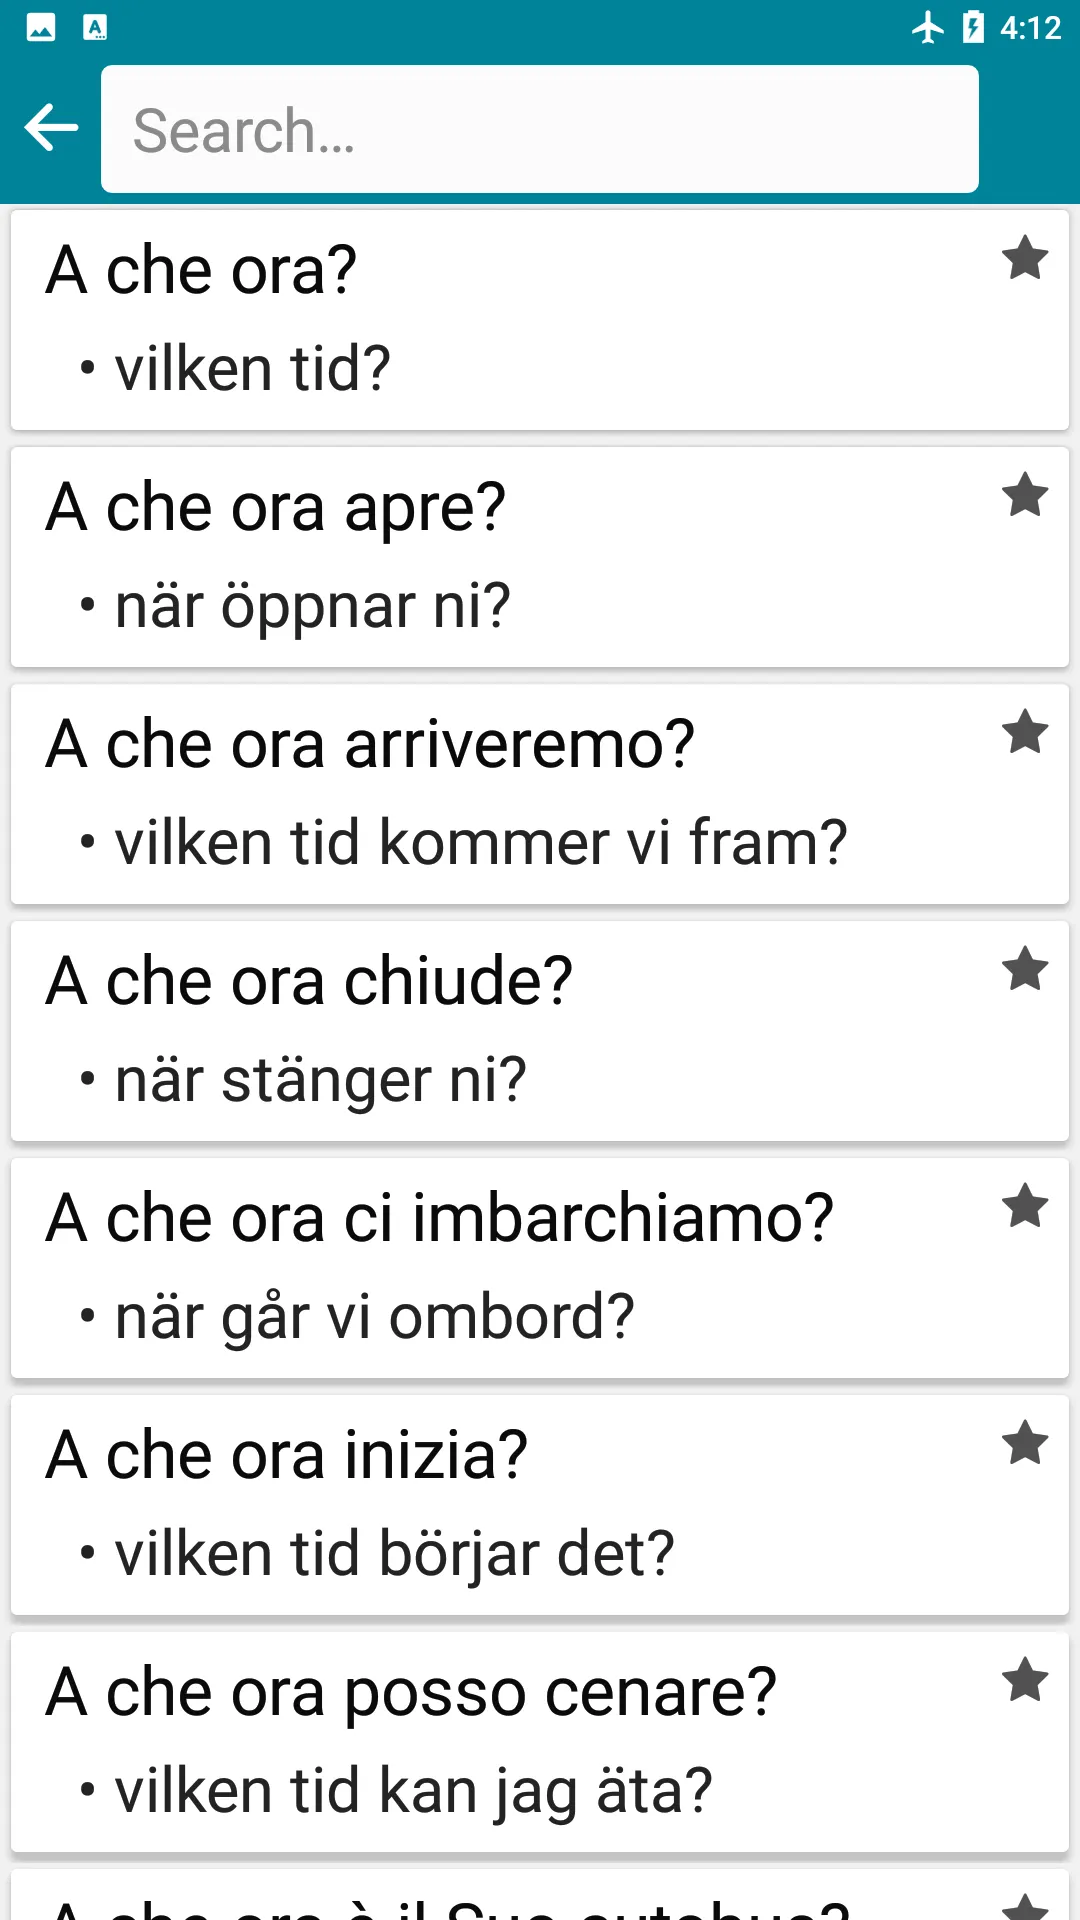This screenshot has height=1920, width=1080.
Task: Open translation 'när stänger ni?'
Action: point(320,1081)
